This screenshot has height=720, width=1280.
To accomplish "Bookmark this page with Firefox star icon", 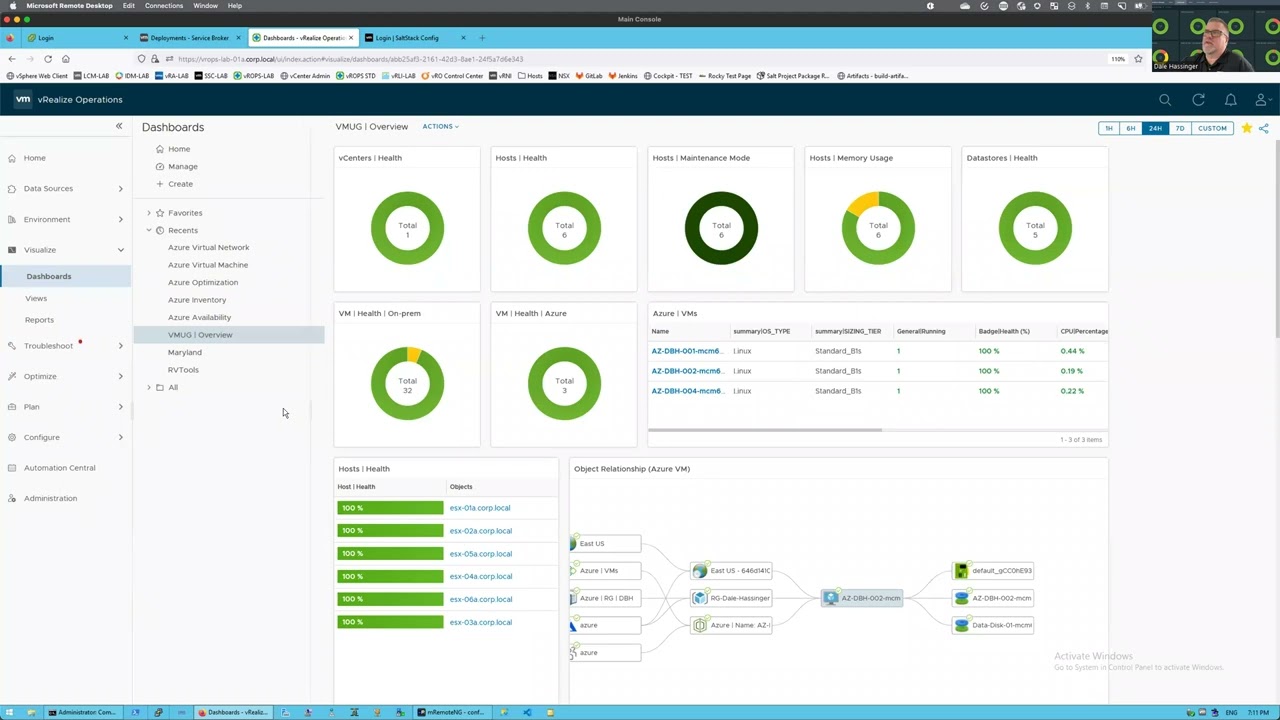I will pos(1138,59).
